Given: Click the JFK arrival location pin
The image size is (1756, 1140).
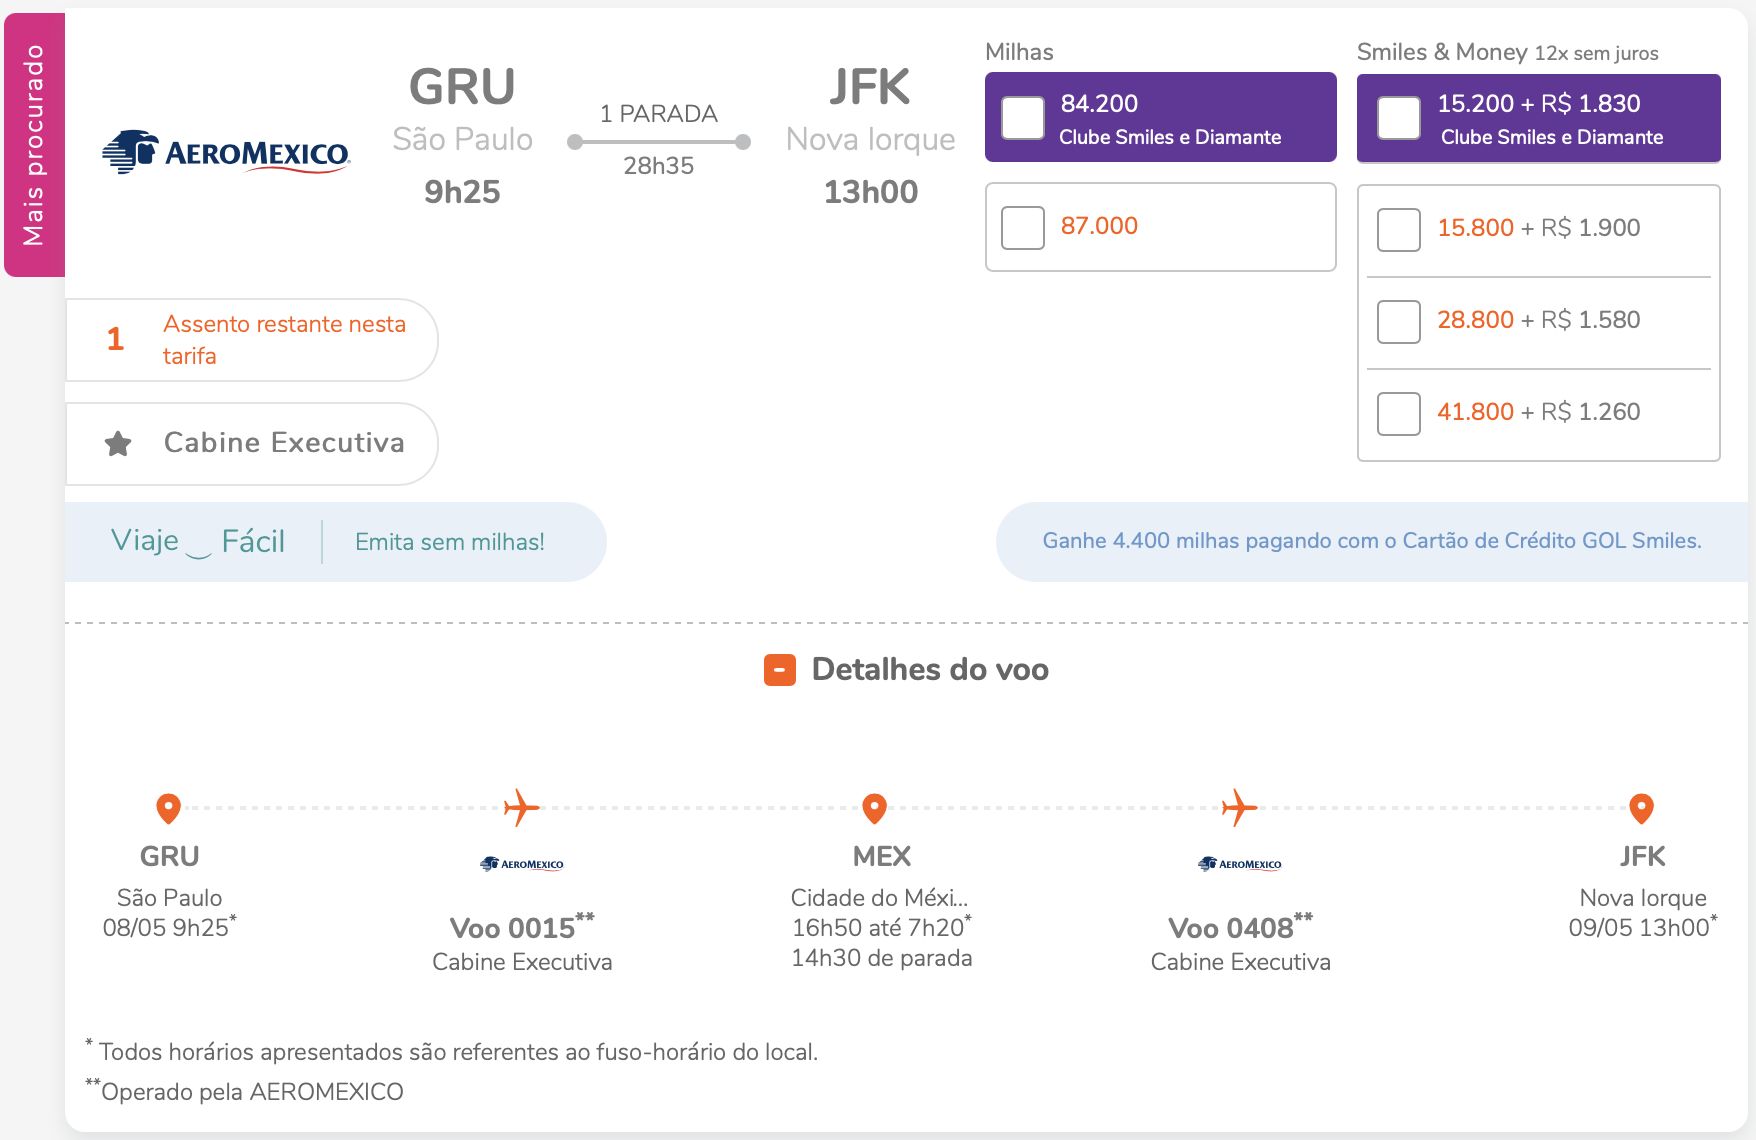Looking at the screenshot, I should (1641, 808).
